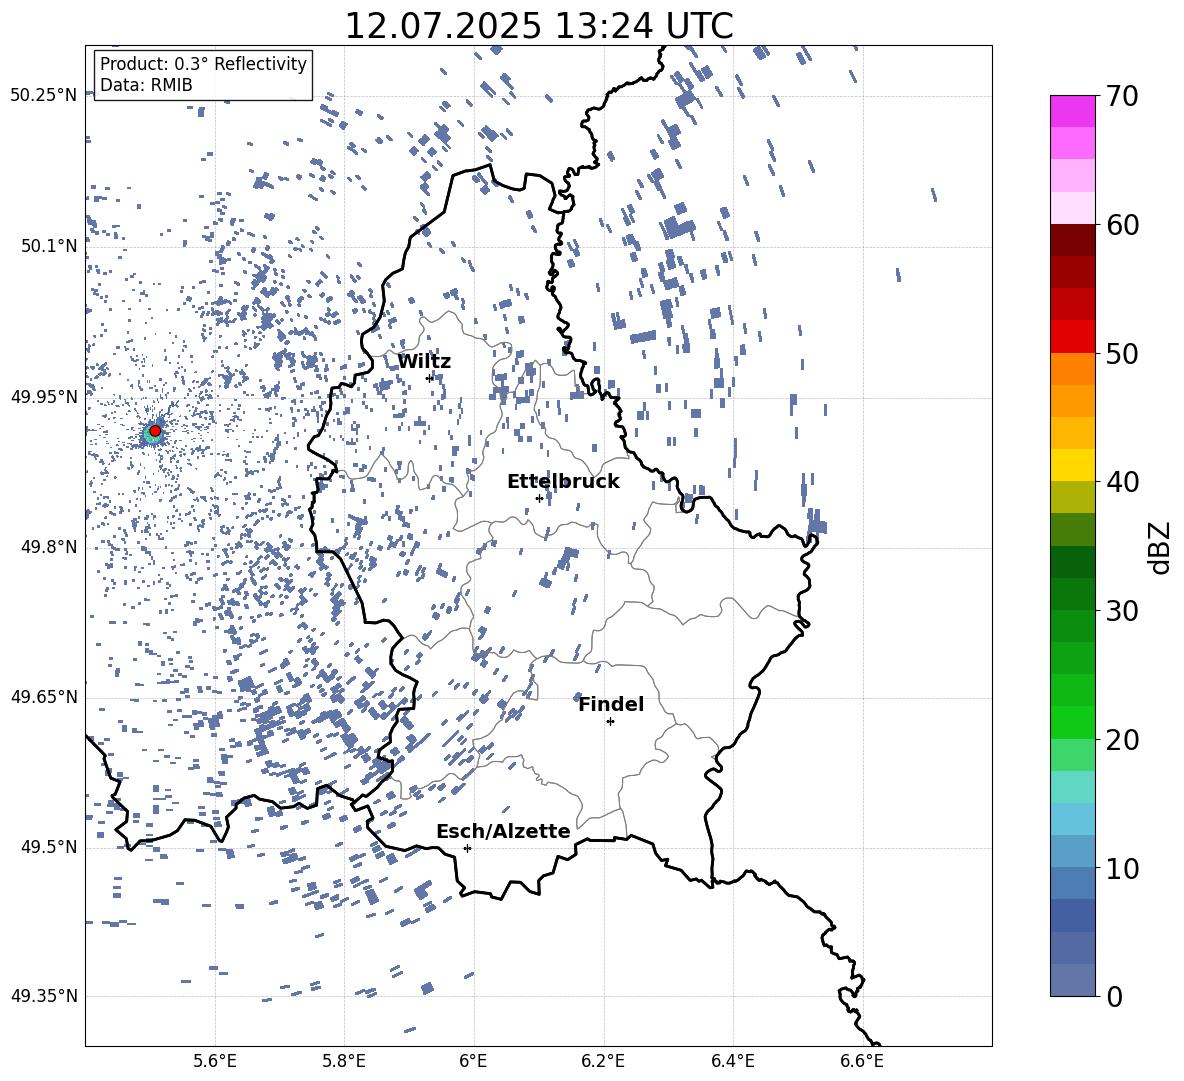1184x1081 pixels.
Task: Click the colorbar tick label 40
Action: [1122, 482]
